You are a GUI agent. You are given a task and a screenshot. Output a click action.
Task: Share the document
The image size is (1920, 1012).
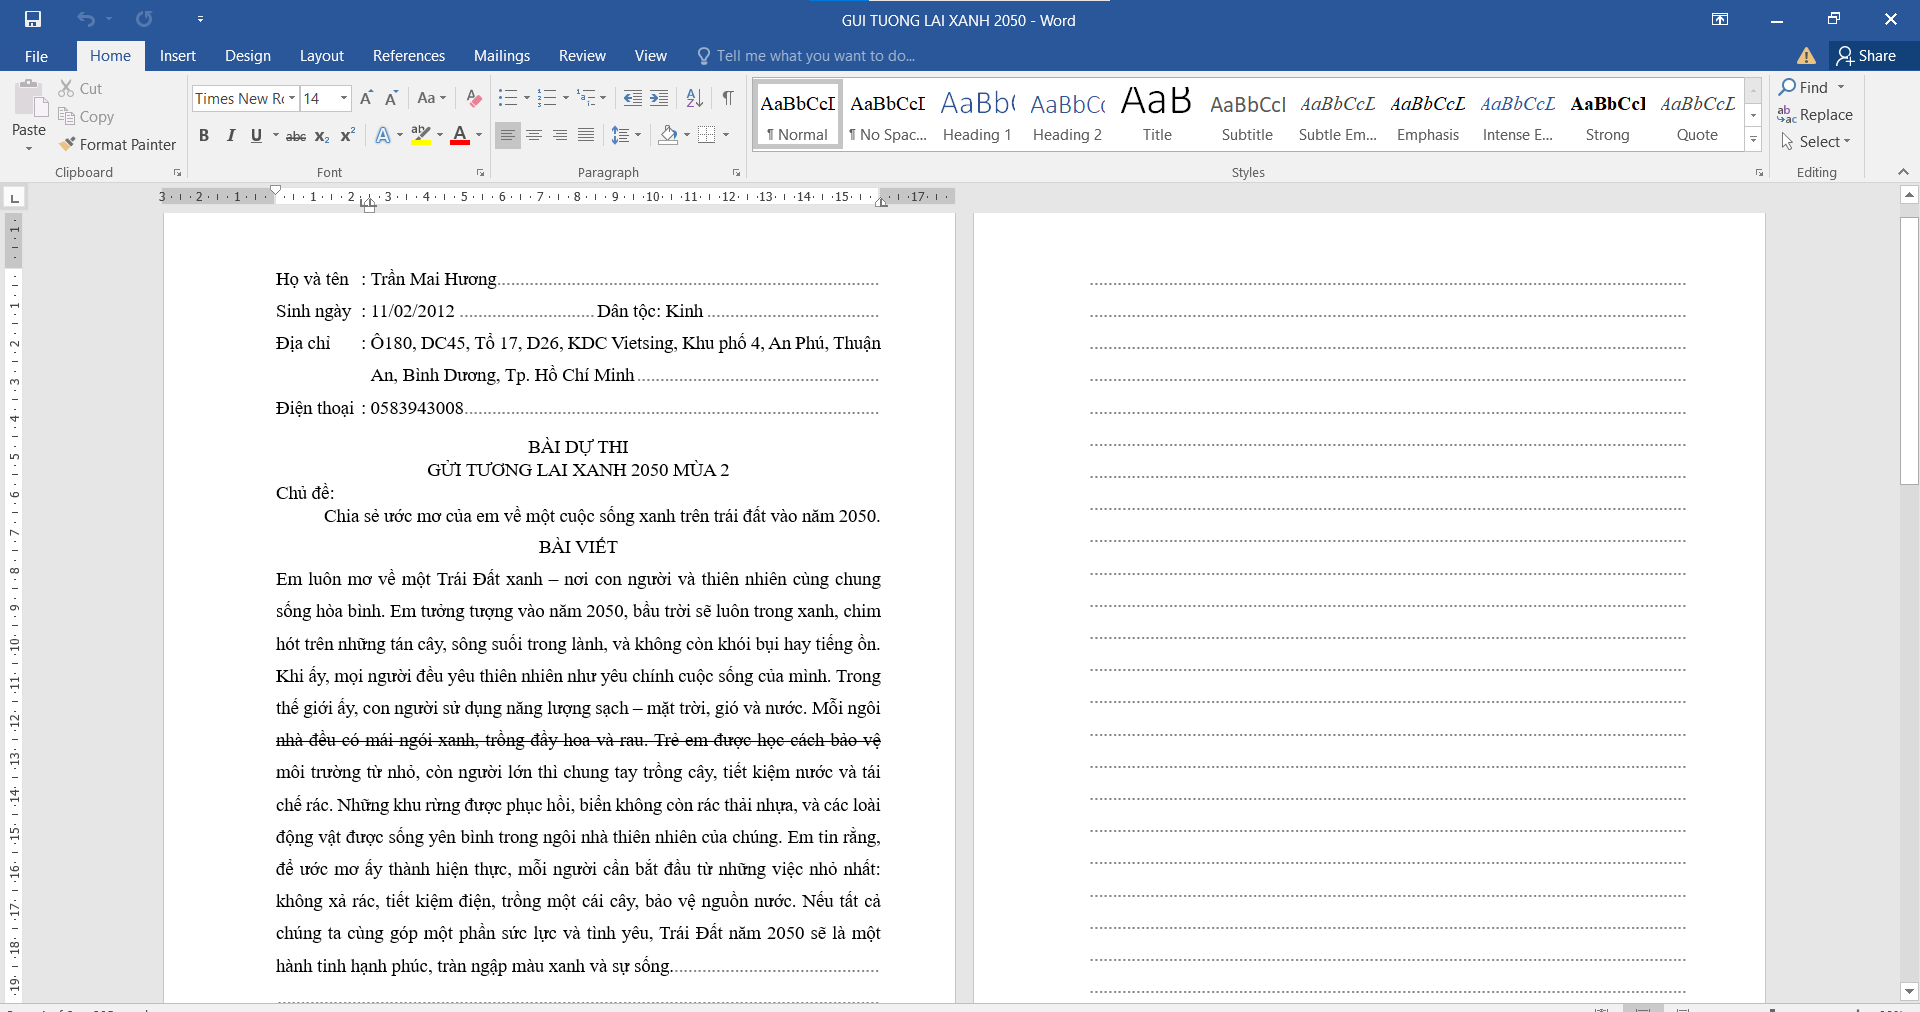tap(1867, 56)
